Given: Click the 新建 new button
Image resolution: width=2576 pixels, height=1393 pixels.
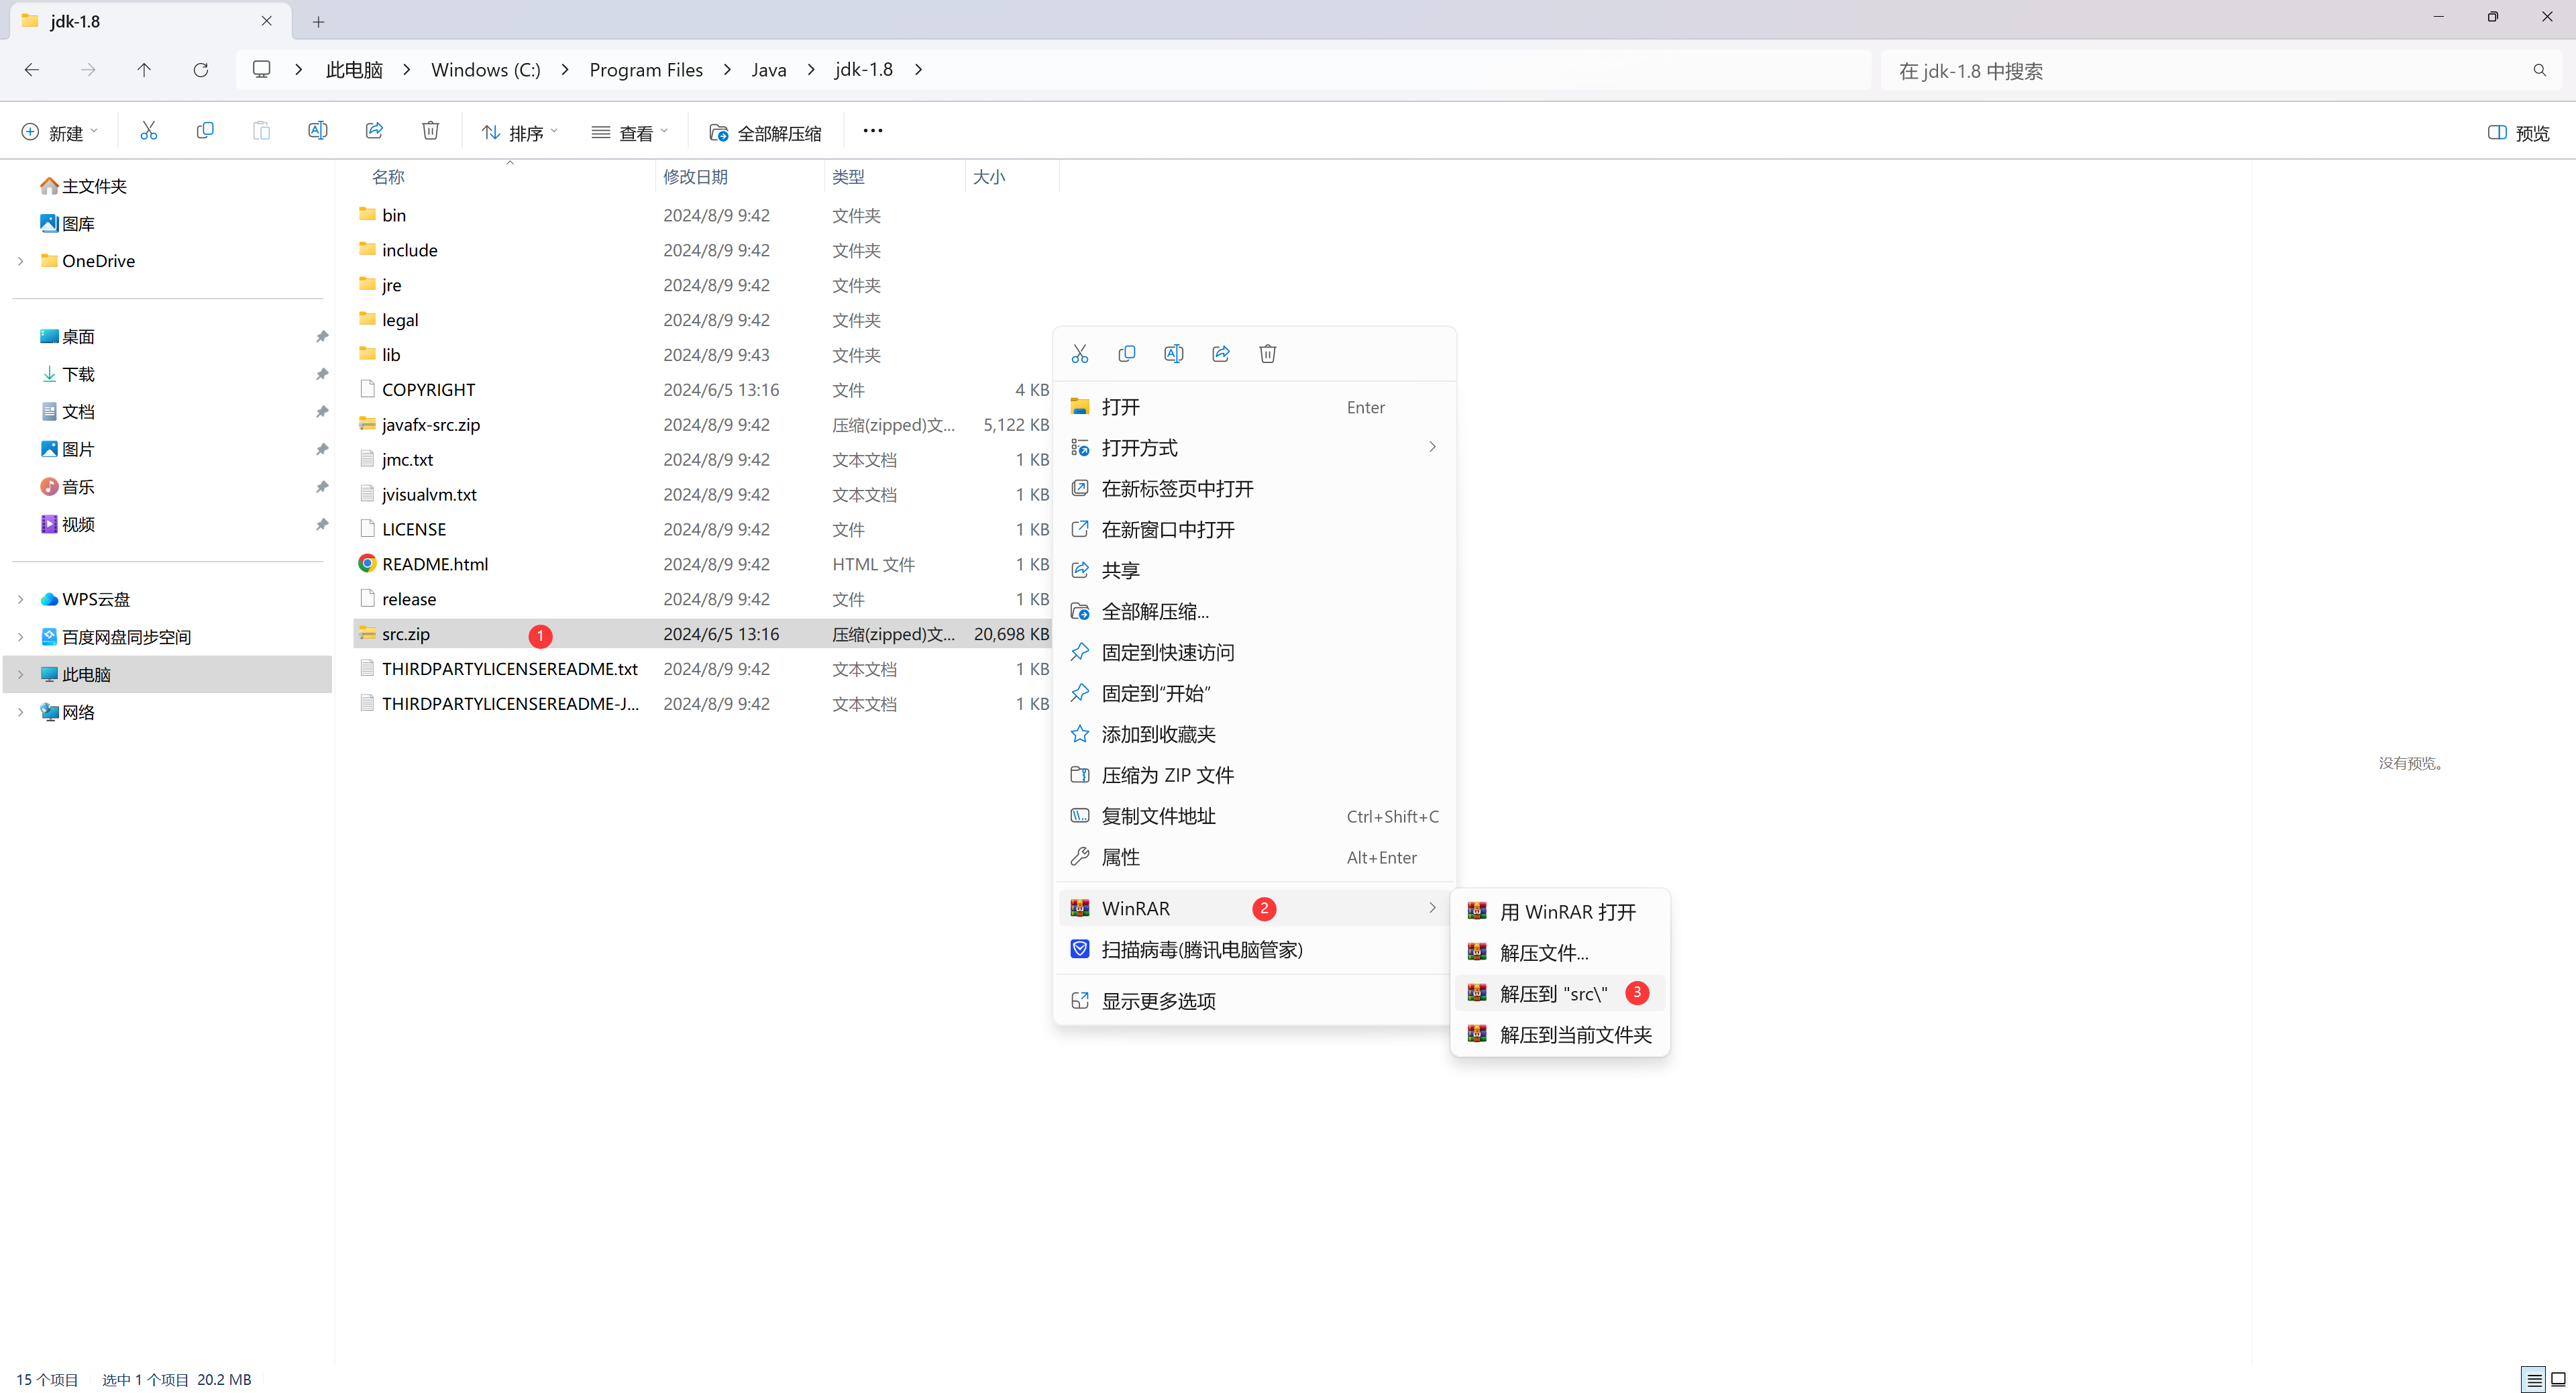Looking at the screenshot, I should tap(59, 132).
